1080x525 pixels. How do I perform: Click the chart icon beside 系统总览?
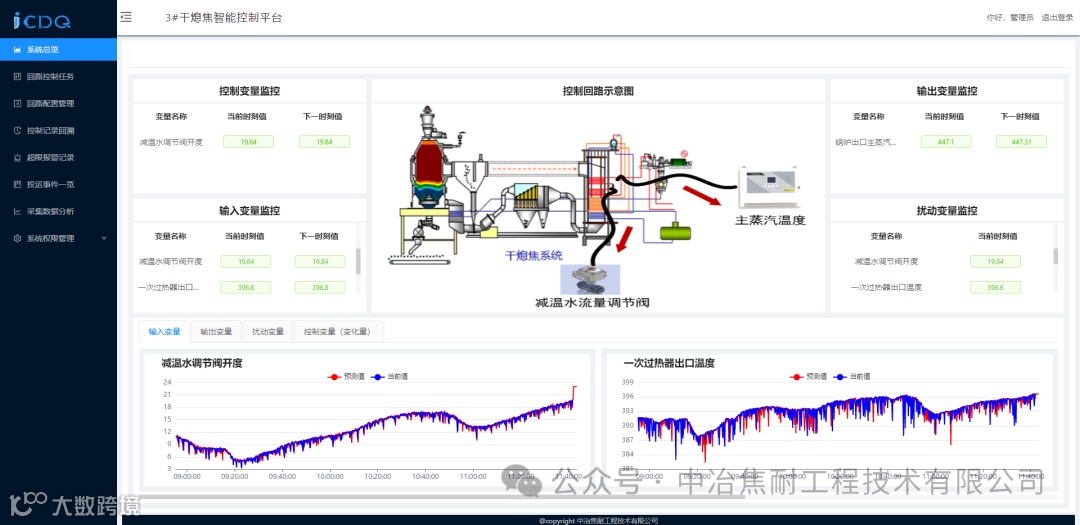17,50
